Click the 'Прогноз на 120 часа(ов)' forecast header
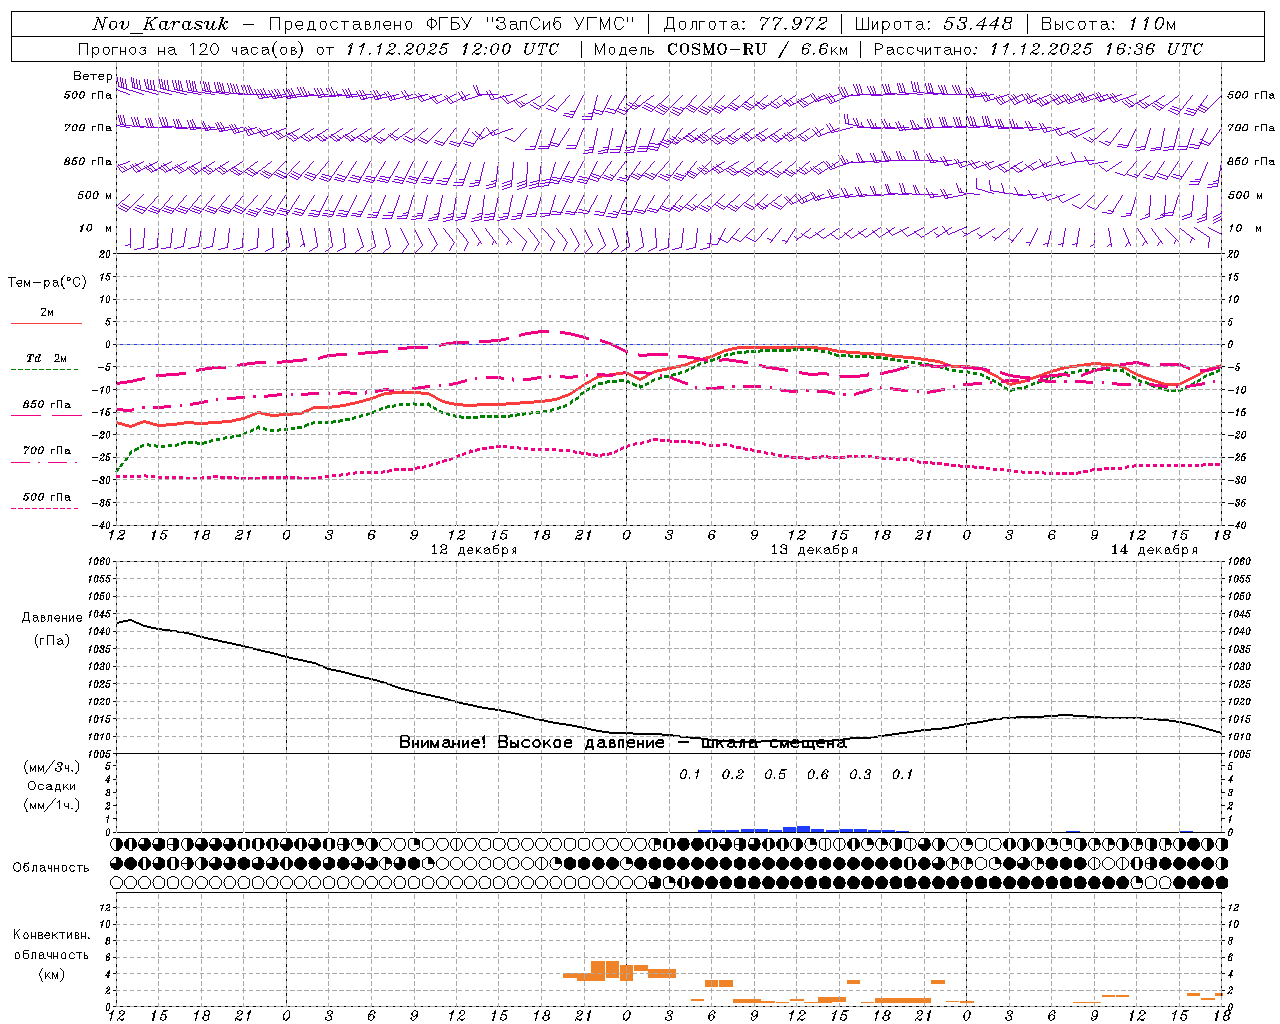This screenshot has width=1280, height=1024. click(x=191, y=49)
